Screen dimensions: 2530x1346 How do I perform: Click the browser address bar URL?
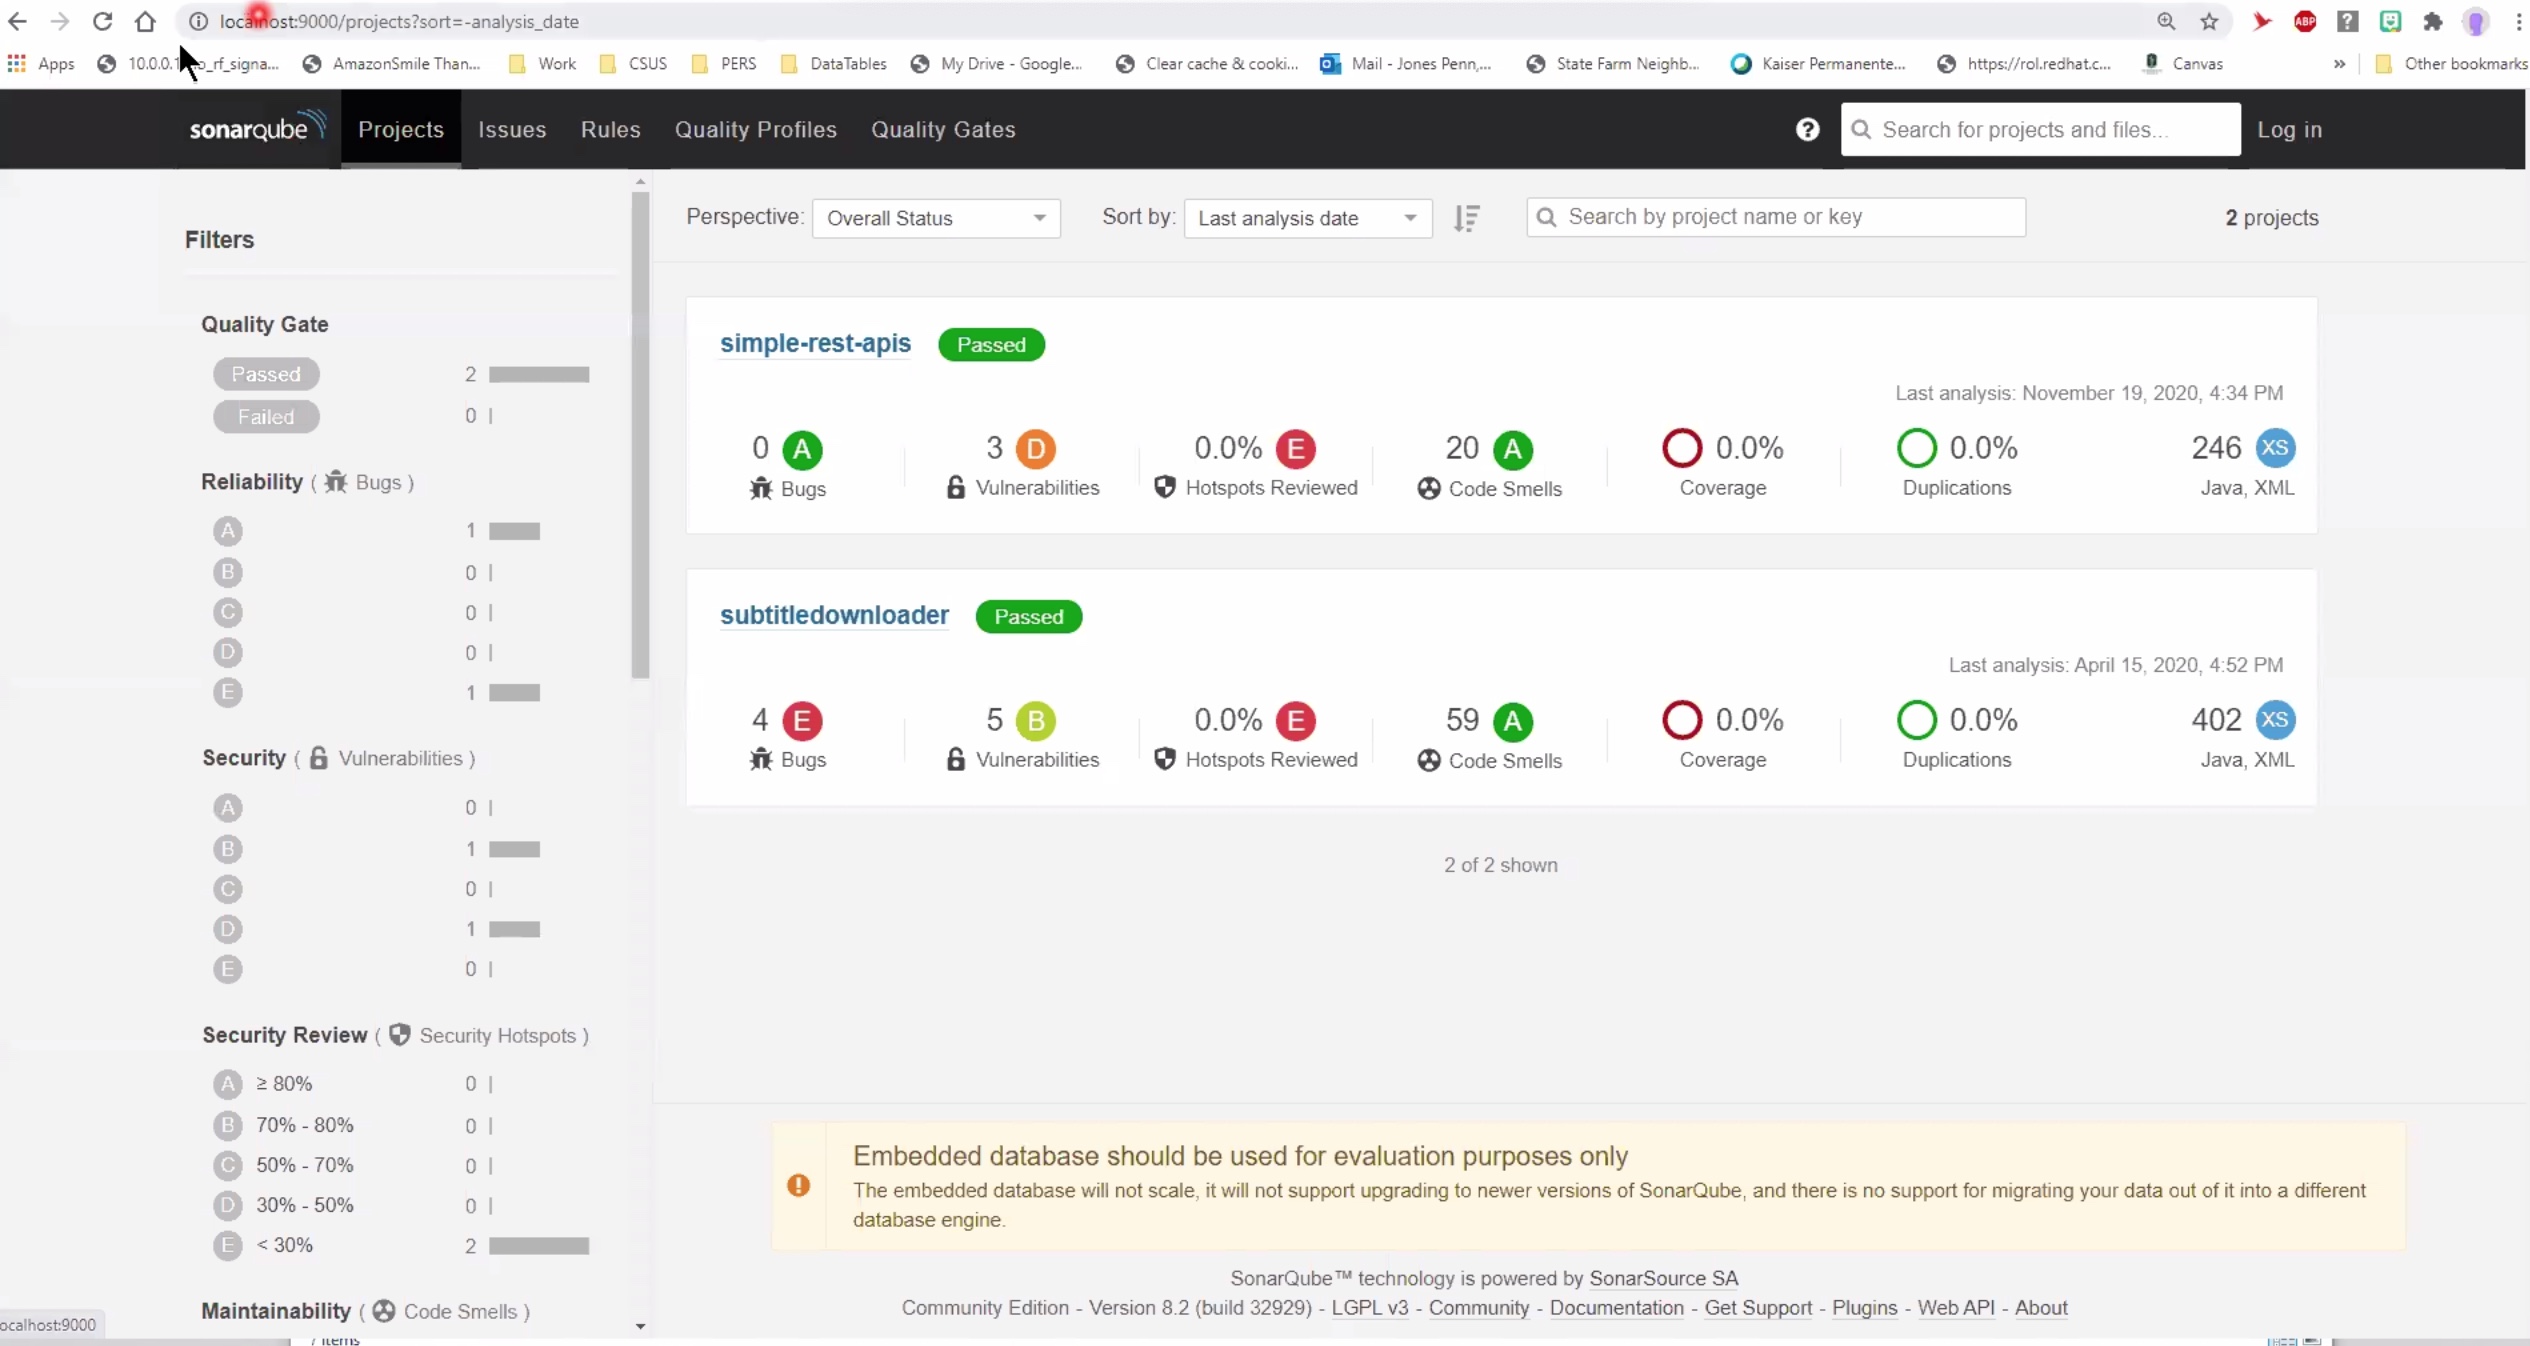tap(400, 21)
